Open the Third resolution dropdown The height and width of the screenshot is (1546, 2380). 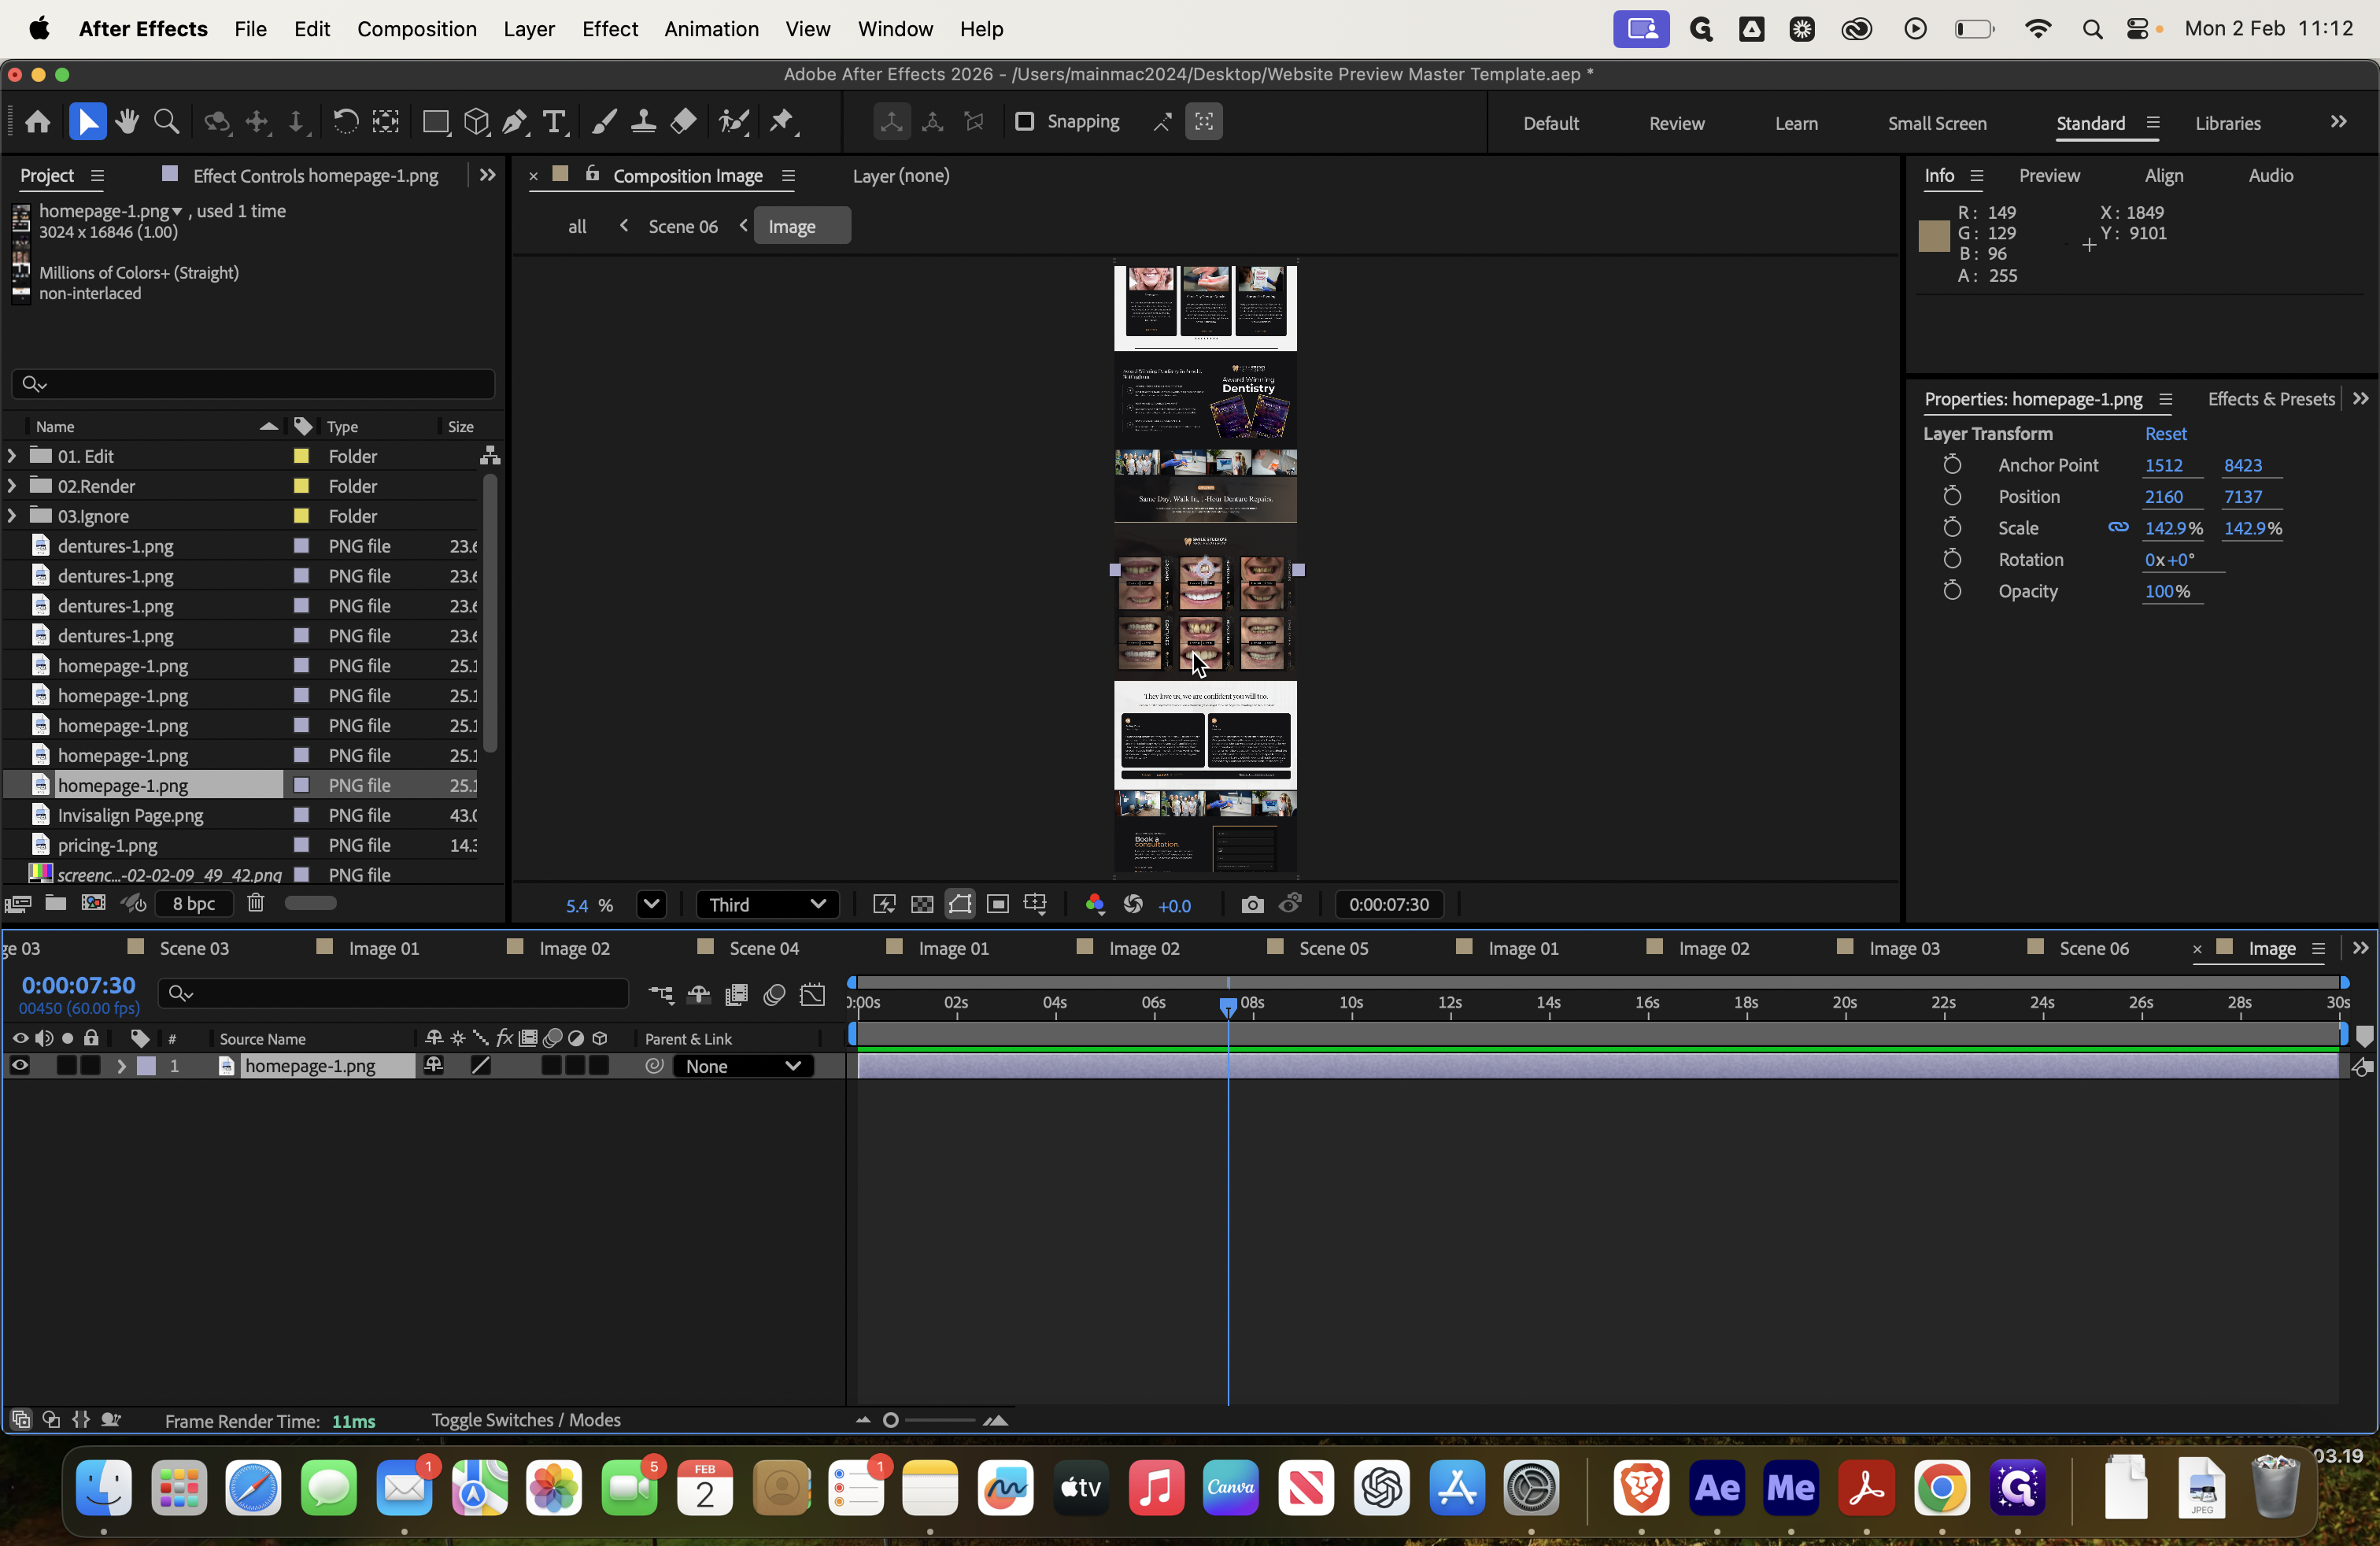coord(767,905)
